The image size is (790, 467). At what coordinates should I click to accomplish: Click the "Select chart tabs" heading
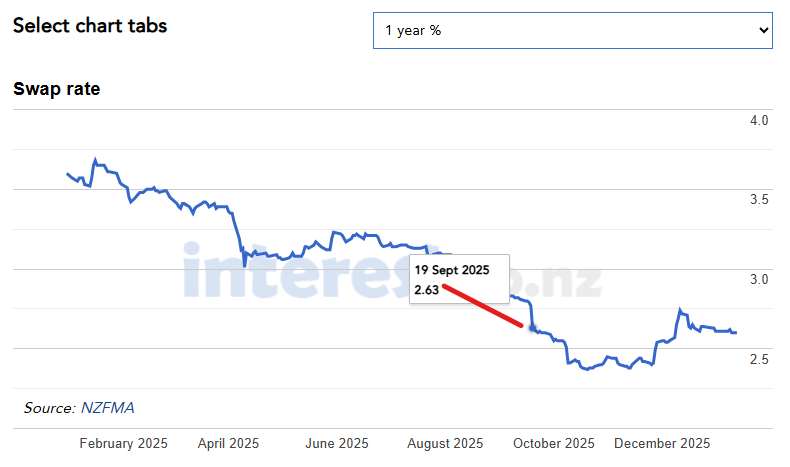click(90, 26)
